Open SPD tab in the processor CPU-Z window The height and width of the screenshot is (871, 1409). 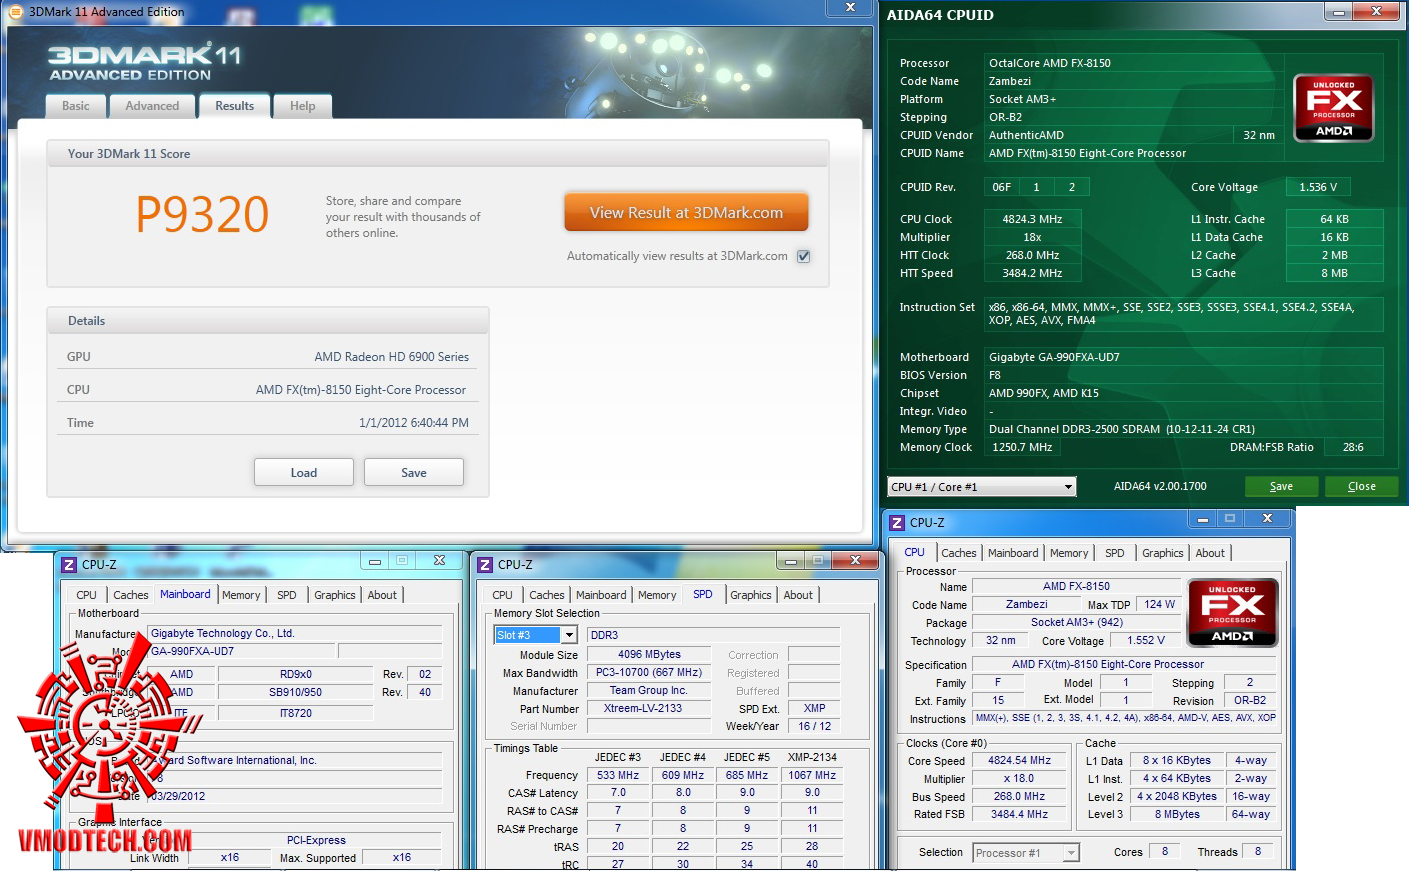pyautogui.click(x=1115, y=553)
